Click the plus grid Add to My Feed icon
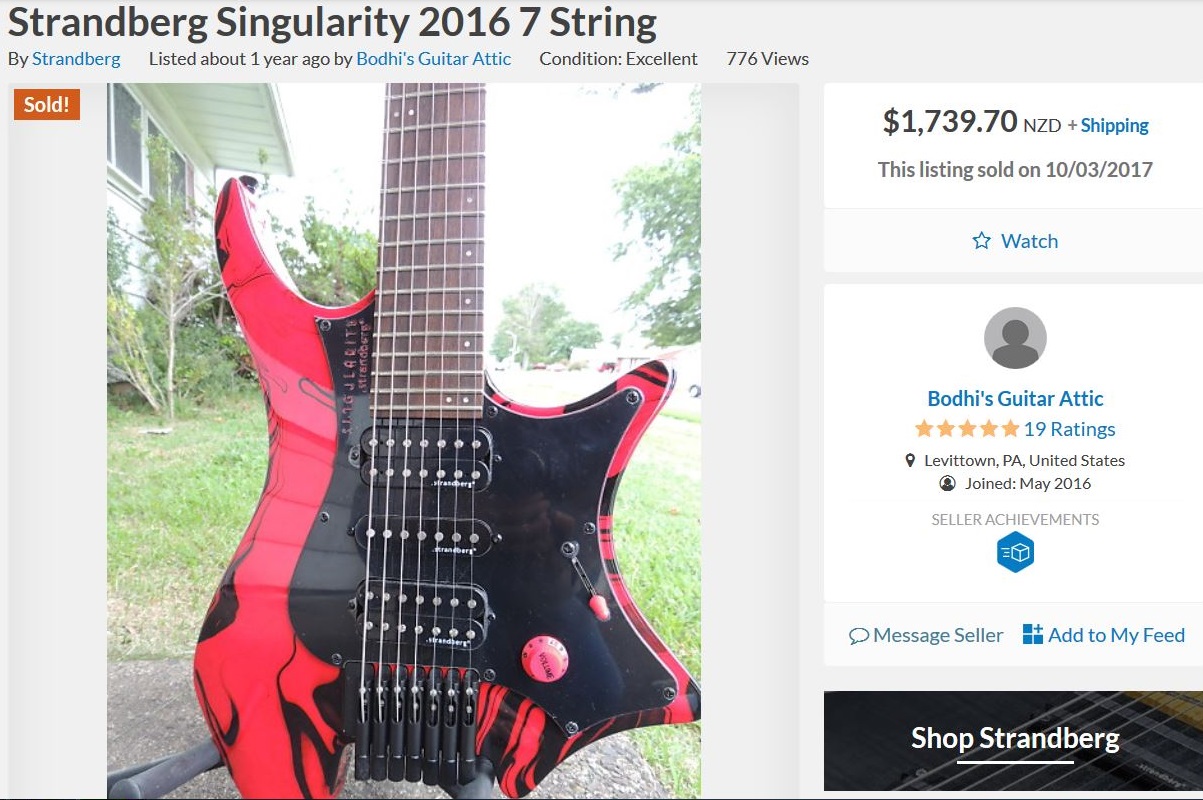 point(1033,634)
